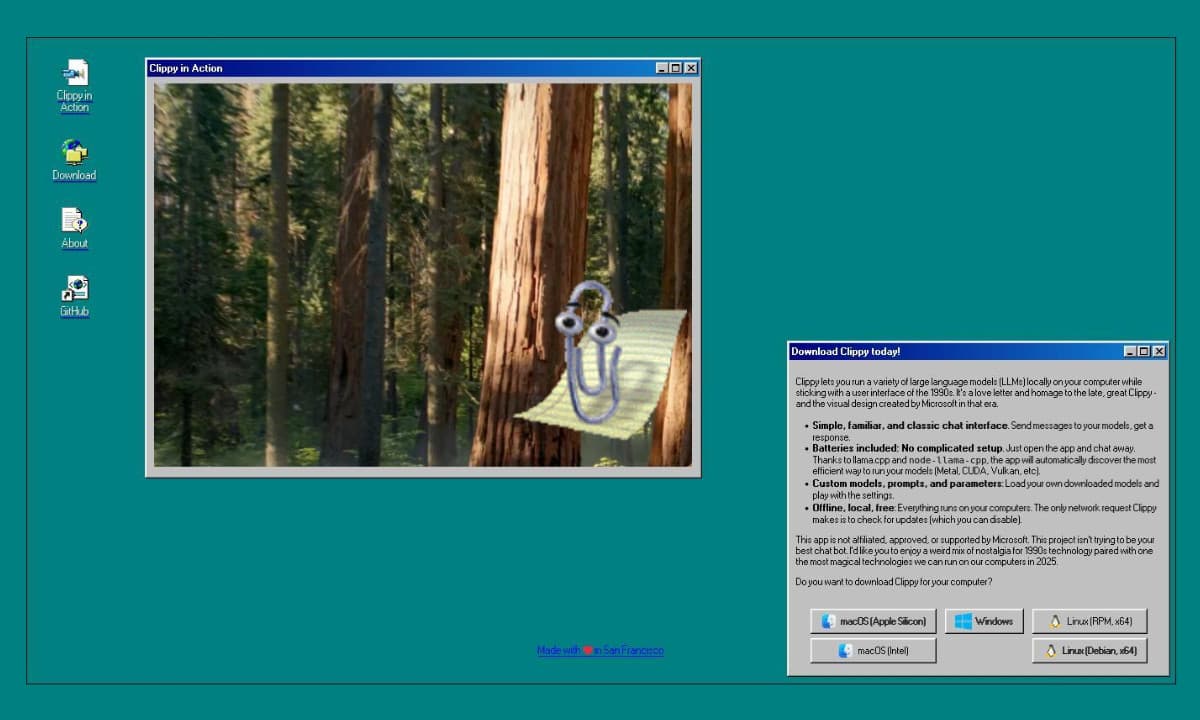Click the macOS (Intel) download button
Screen dimensions: 1200x720
coord(874,651)
